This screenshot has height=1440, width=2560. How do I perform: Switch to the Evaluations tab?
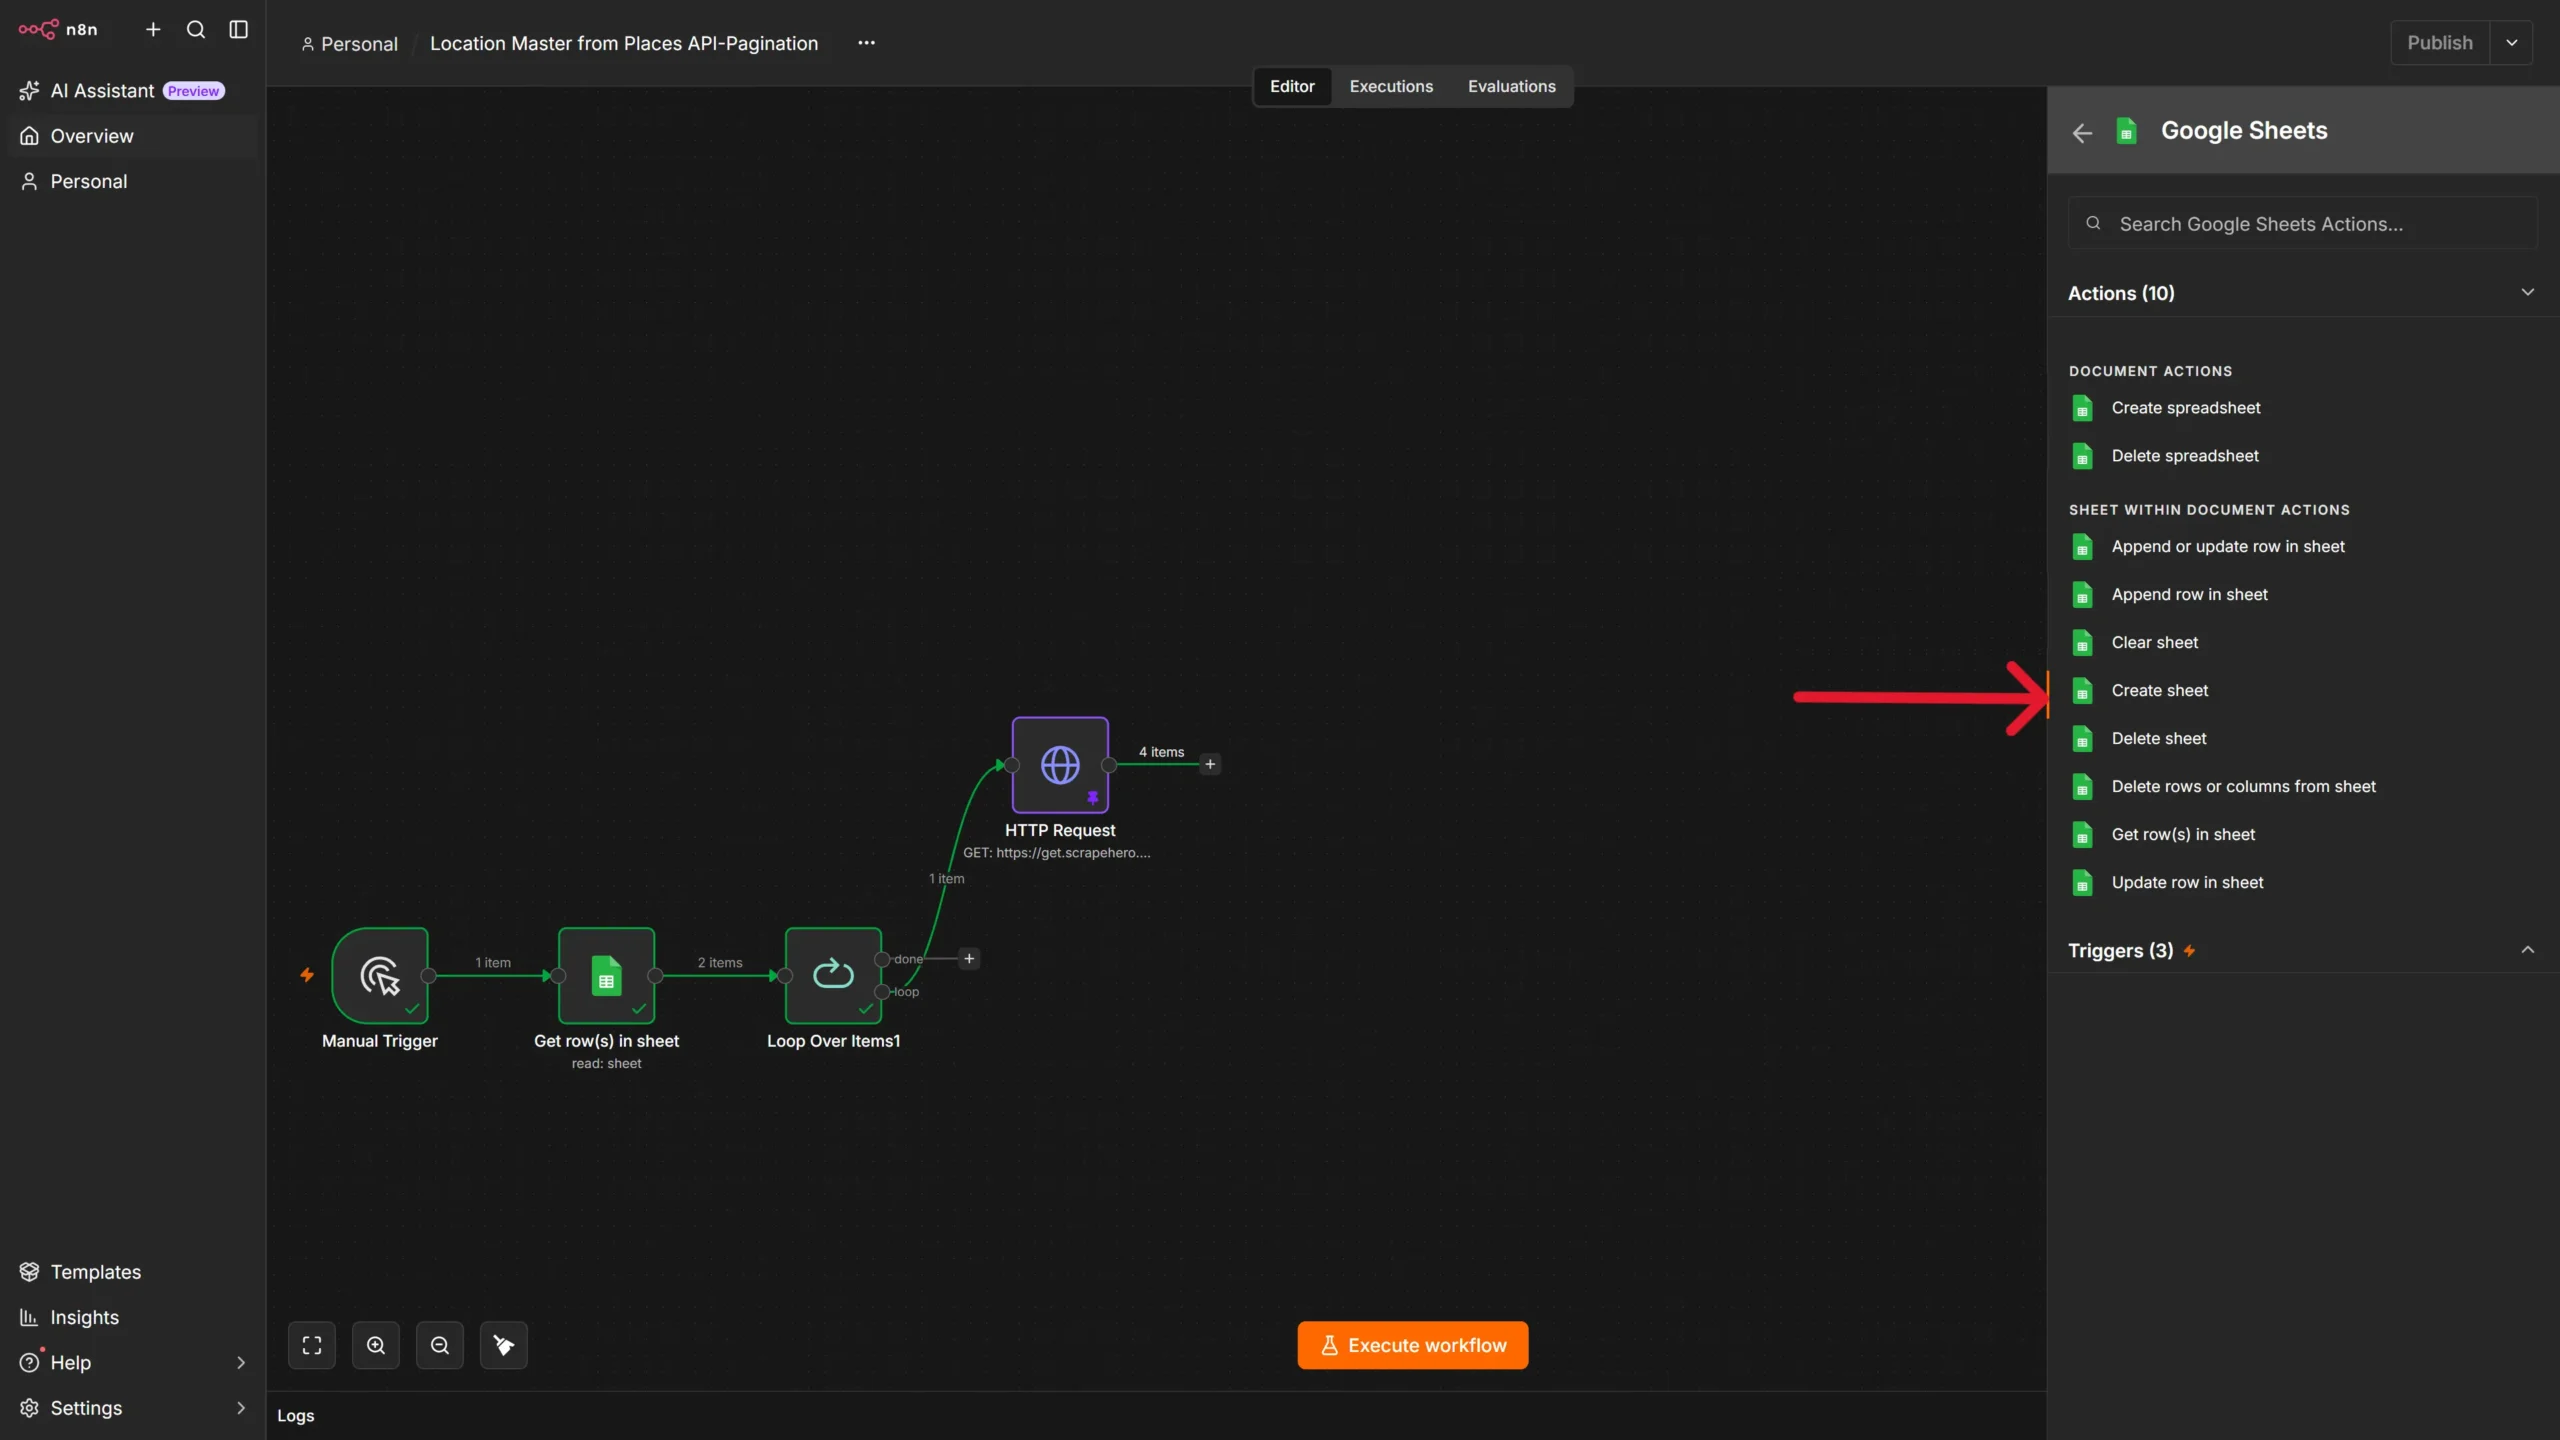tap(1511, 86)
